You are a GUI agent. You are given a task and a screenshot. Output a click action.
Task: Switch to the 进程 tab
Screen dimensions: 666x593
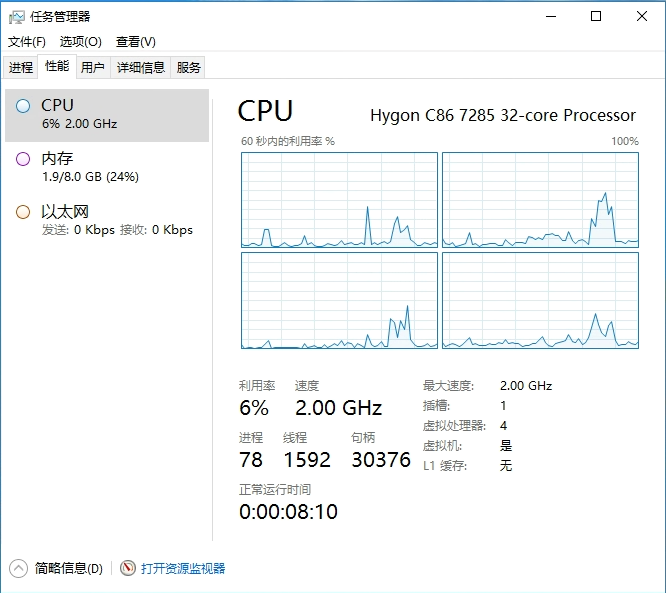pyautogui.click(x=21, y=68)
